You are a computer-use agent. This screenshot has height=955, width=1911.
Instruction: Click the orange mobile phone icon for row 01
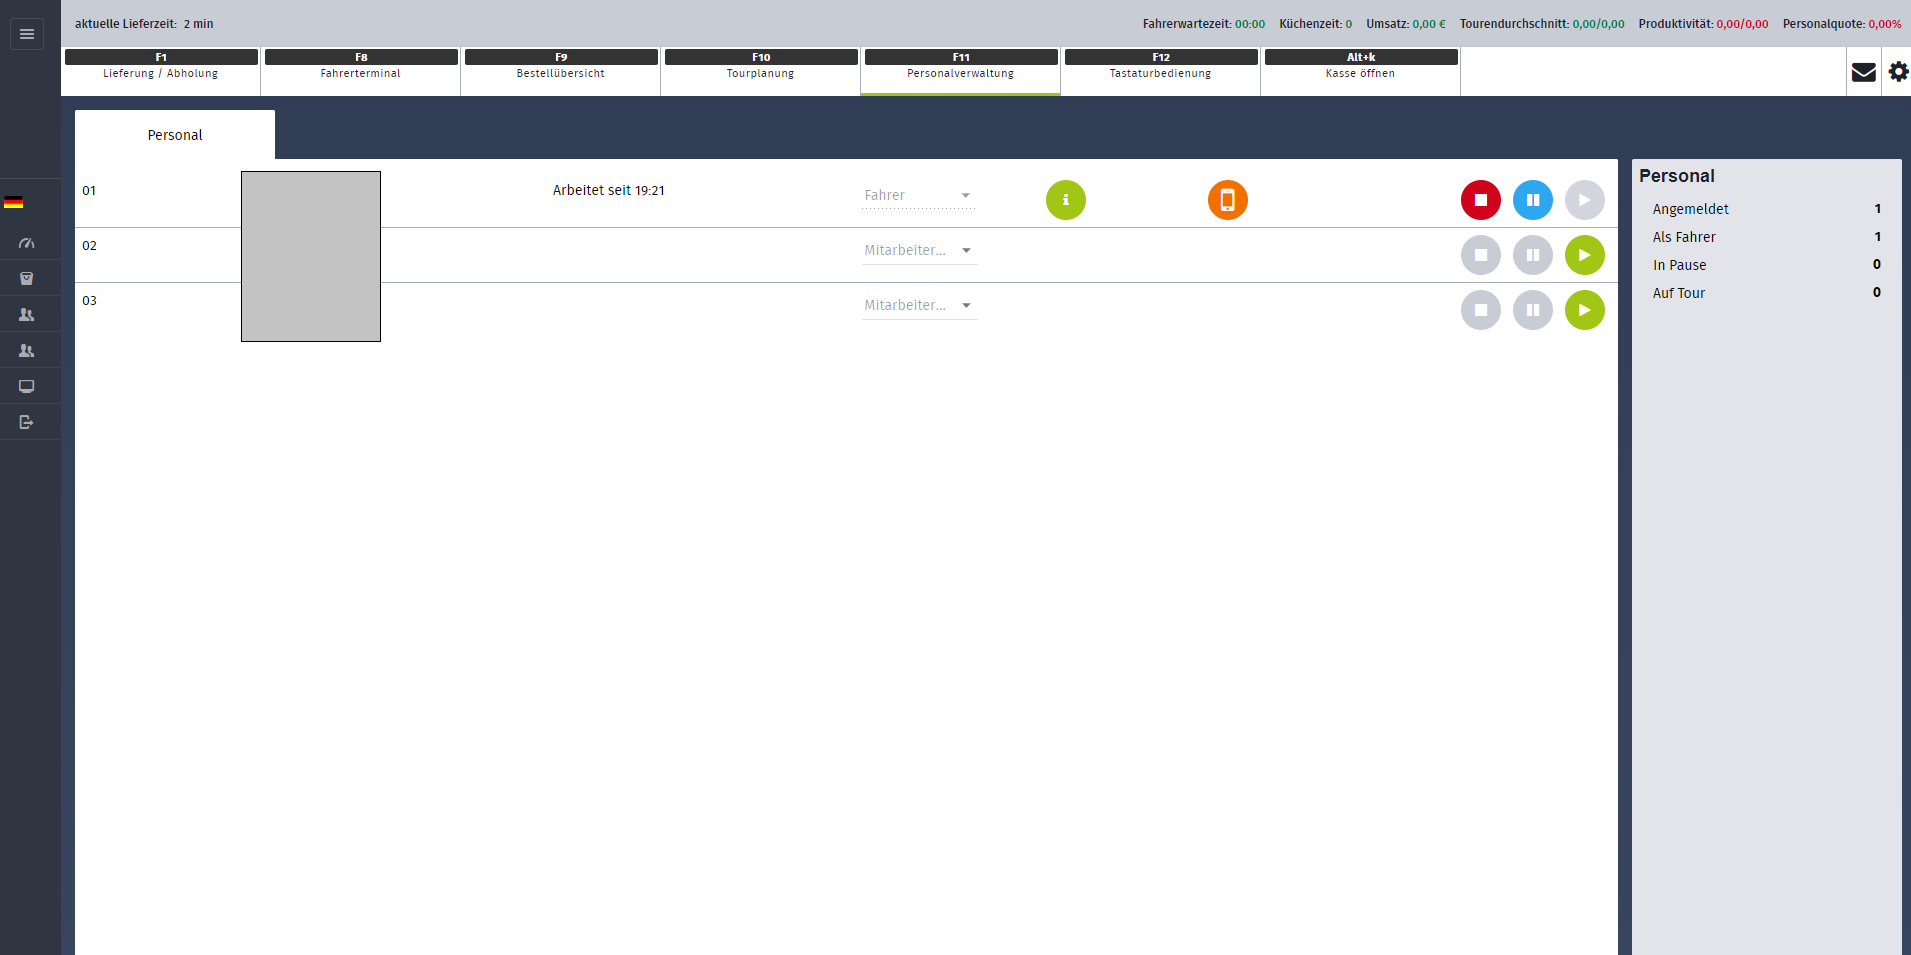[1228, 200]
